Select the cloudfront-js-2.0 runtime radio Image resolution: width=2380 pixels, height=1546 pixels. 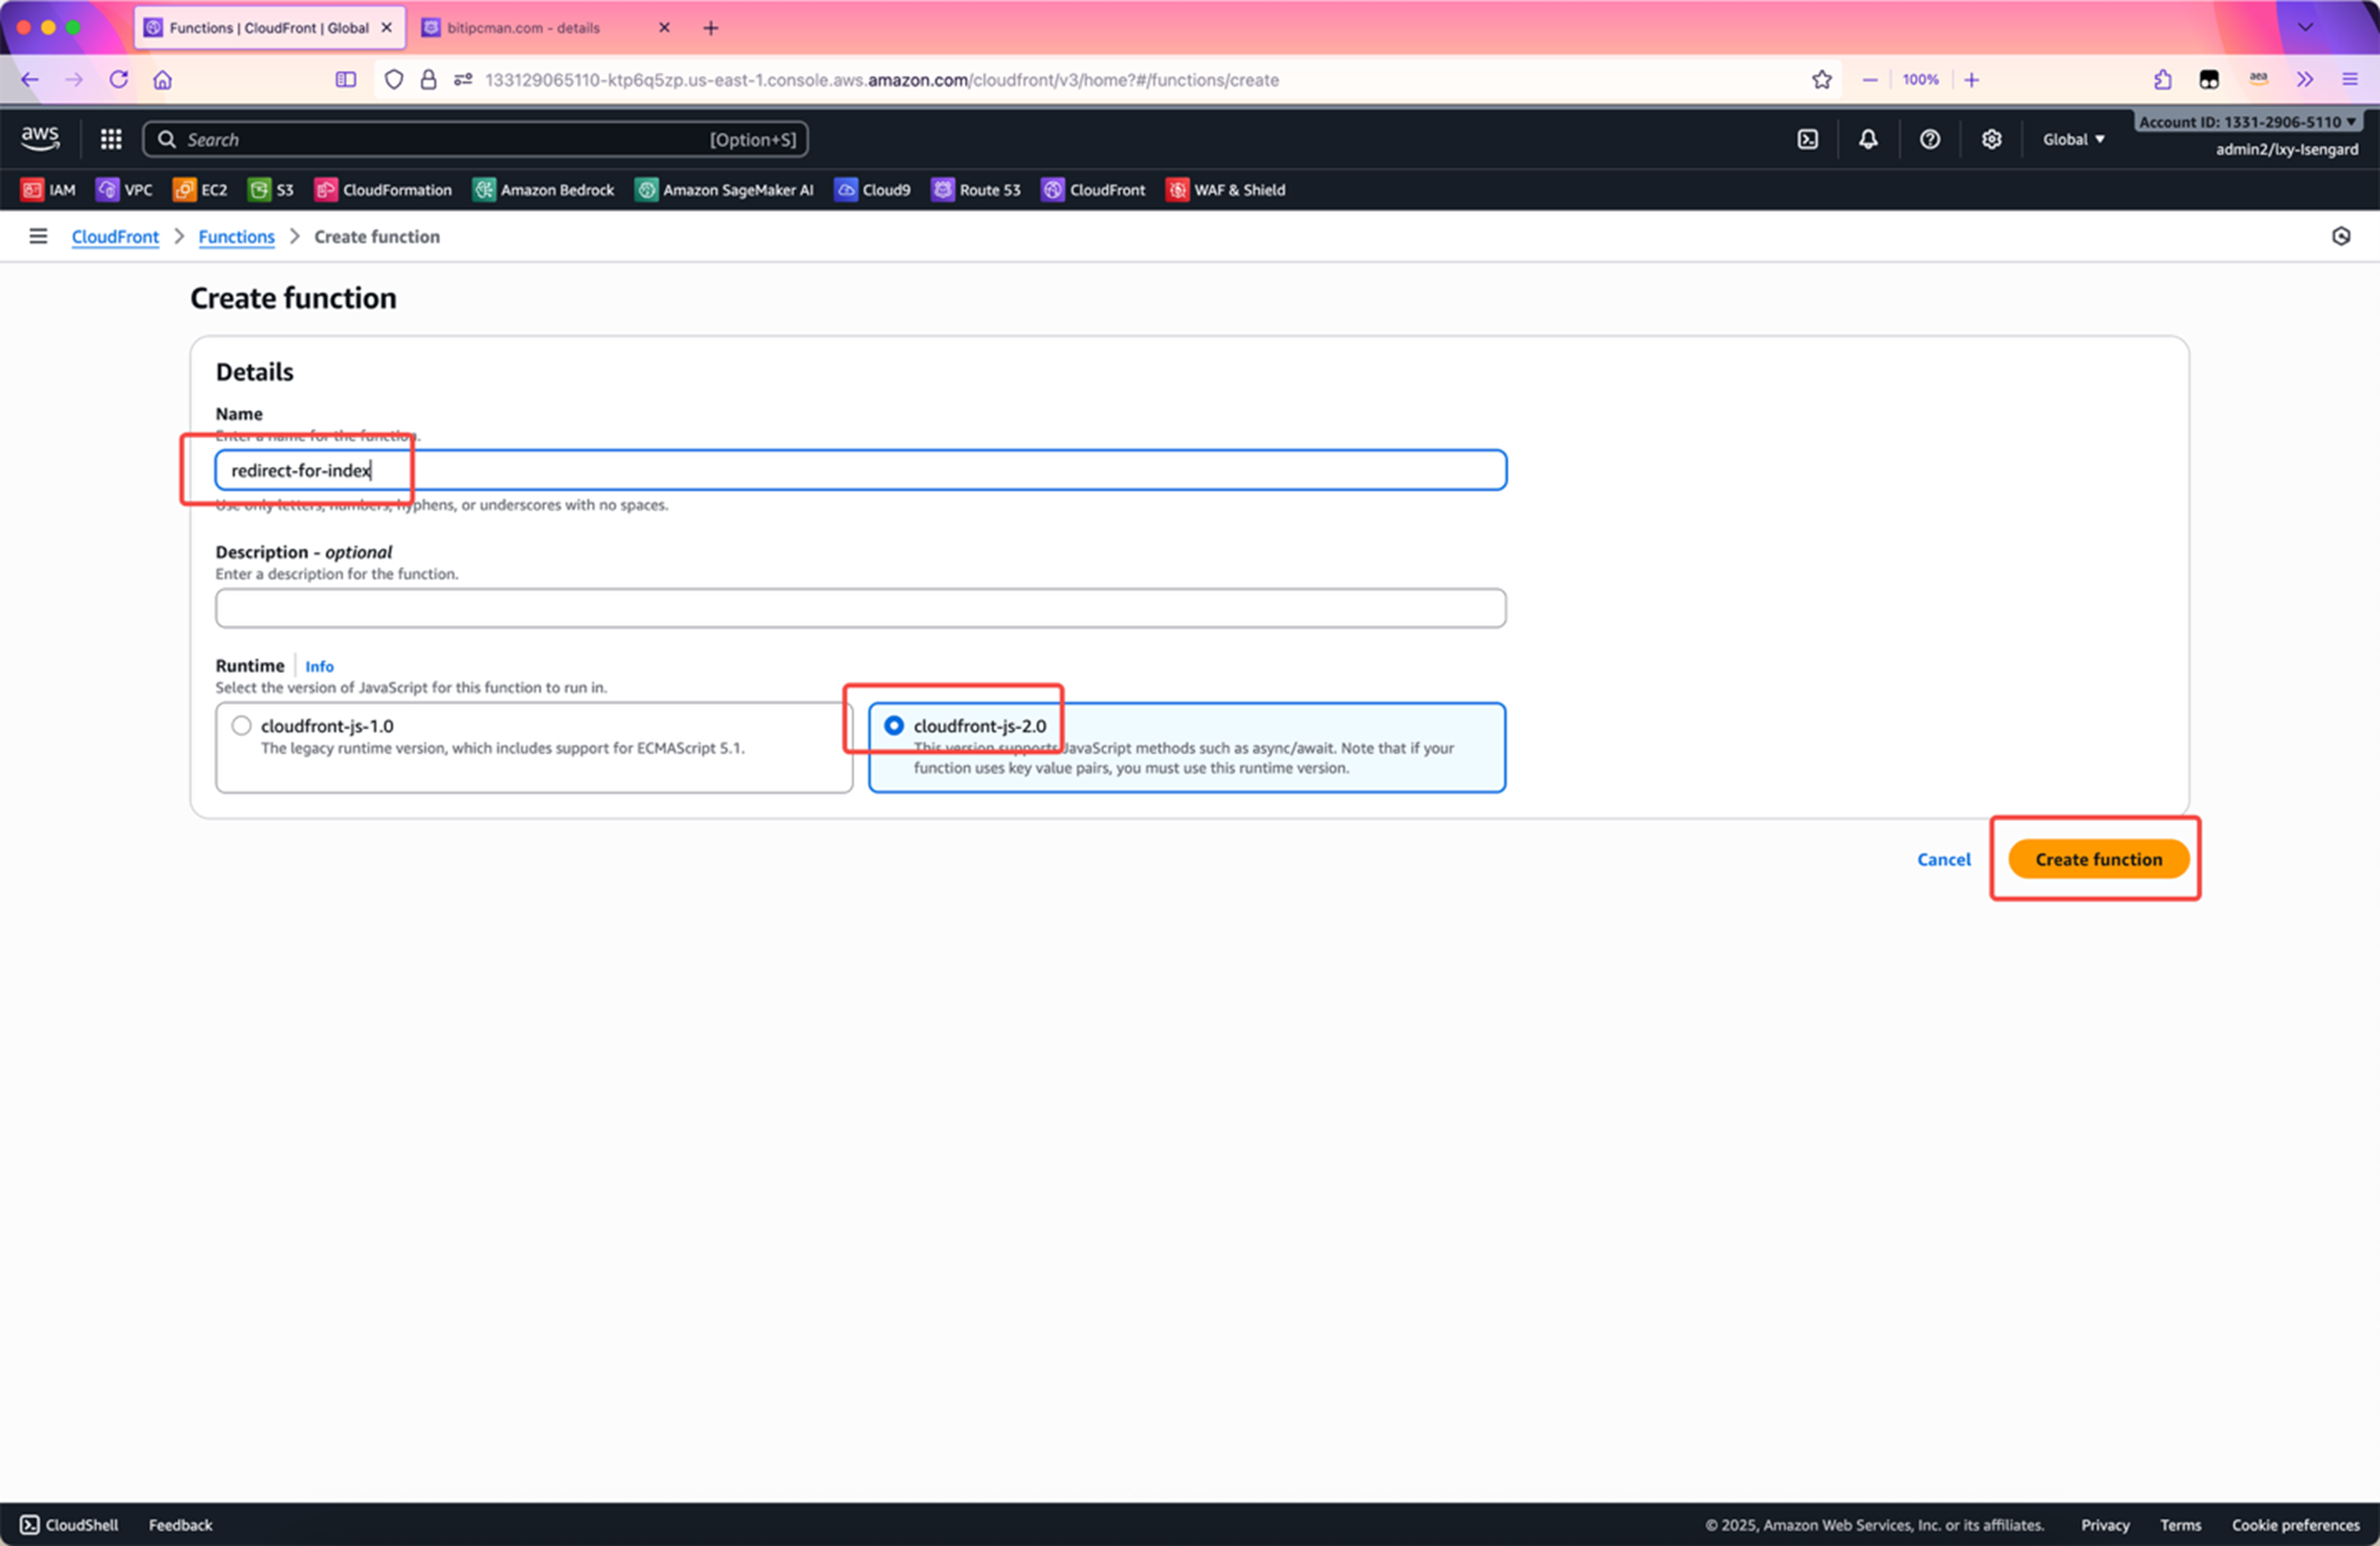coord(894,726)
